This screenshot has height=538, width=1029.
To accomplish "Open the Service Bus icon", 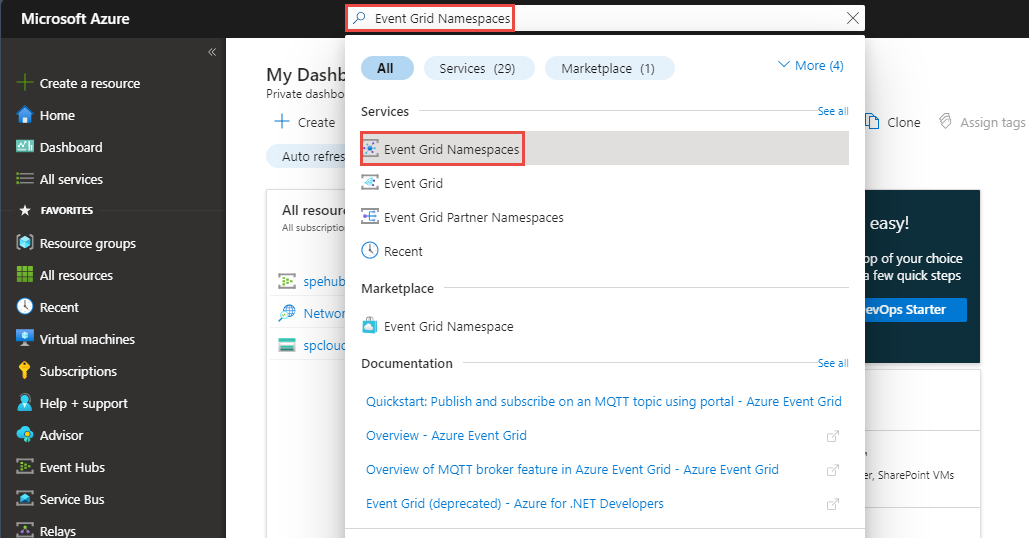I will click(25, 499).
